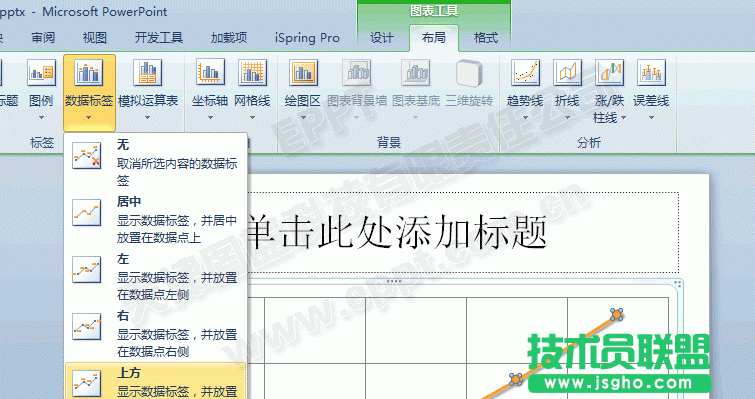
Task: Click the 绘图区 plot area icon
Action: tap(303, 73)
